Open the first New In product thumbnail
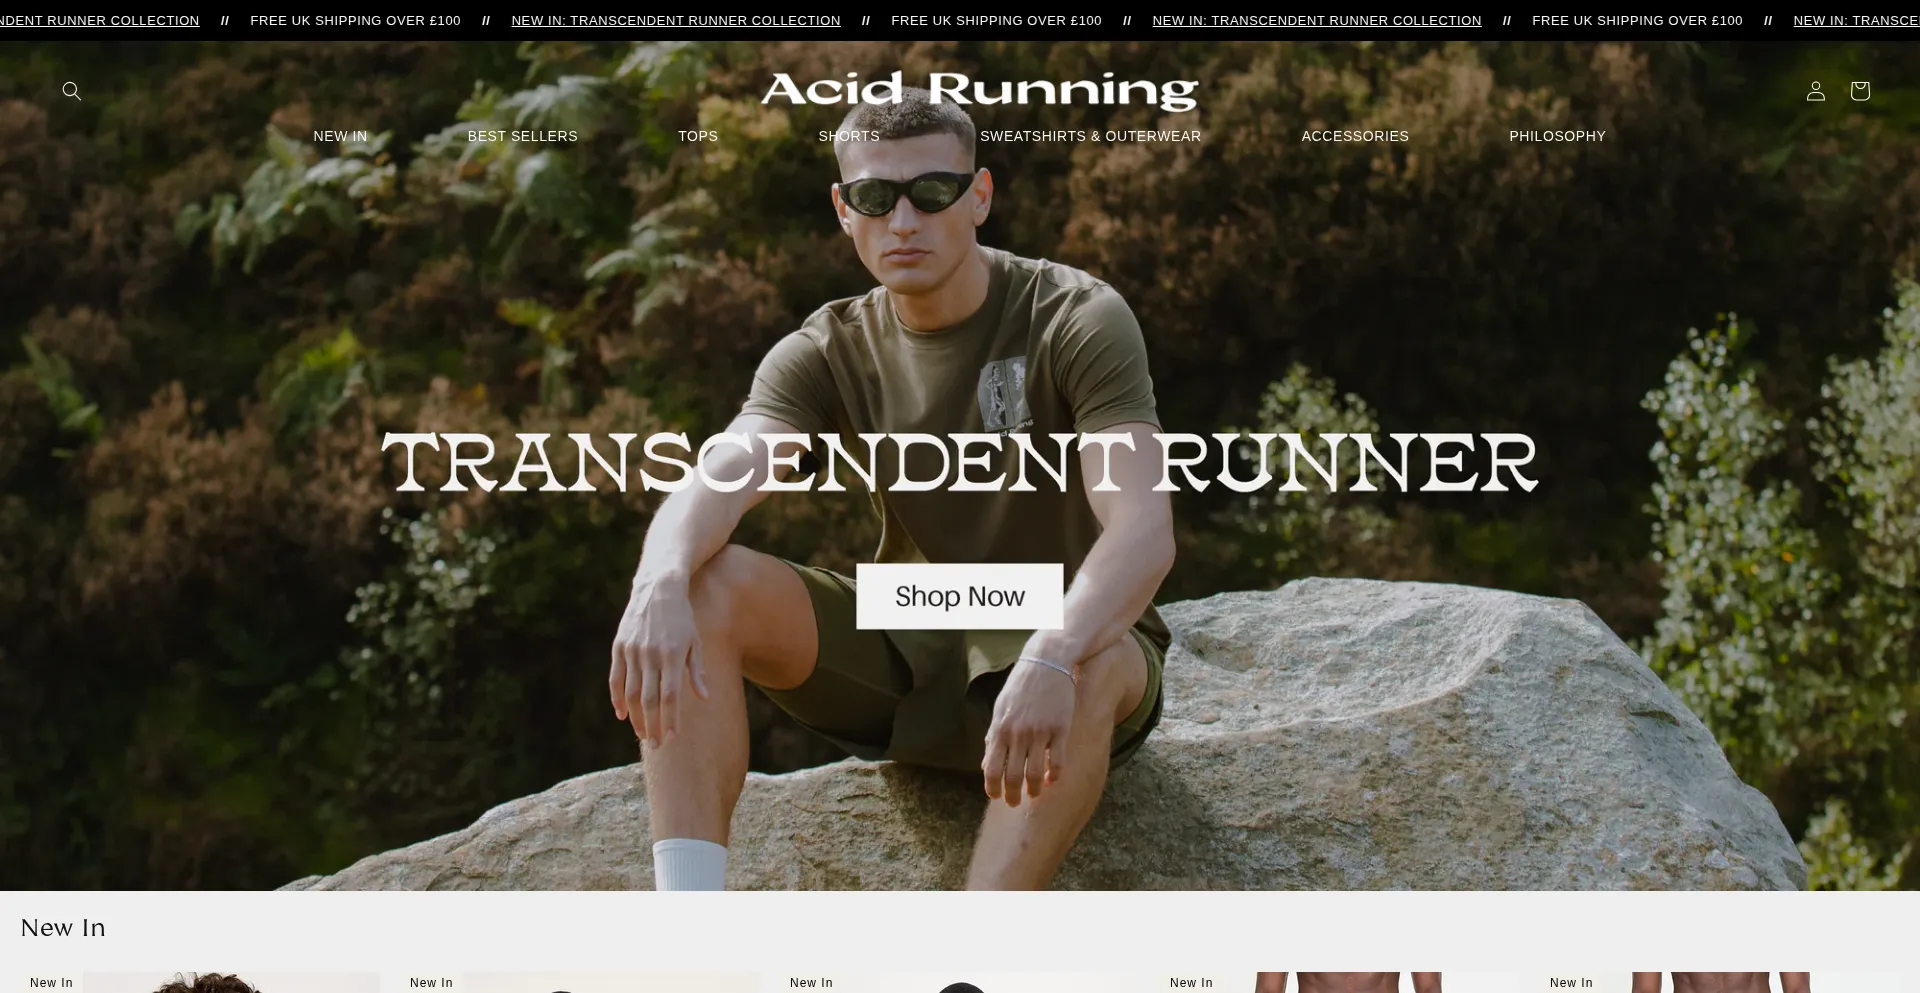This screenshot has height=993, width=1920. pos(200,982)
